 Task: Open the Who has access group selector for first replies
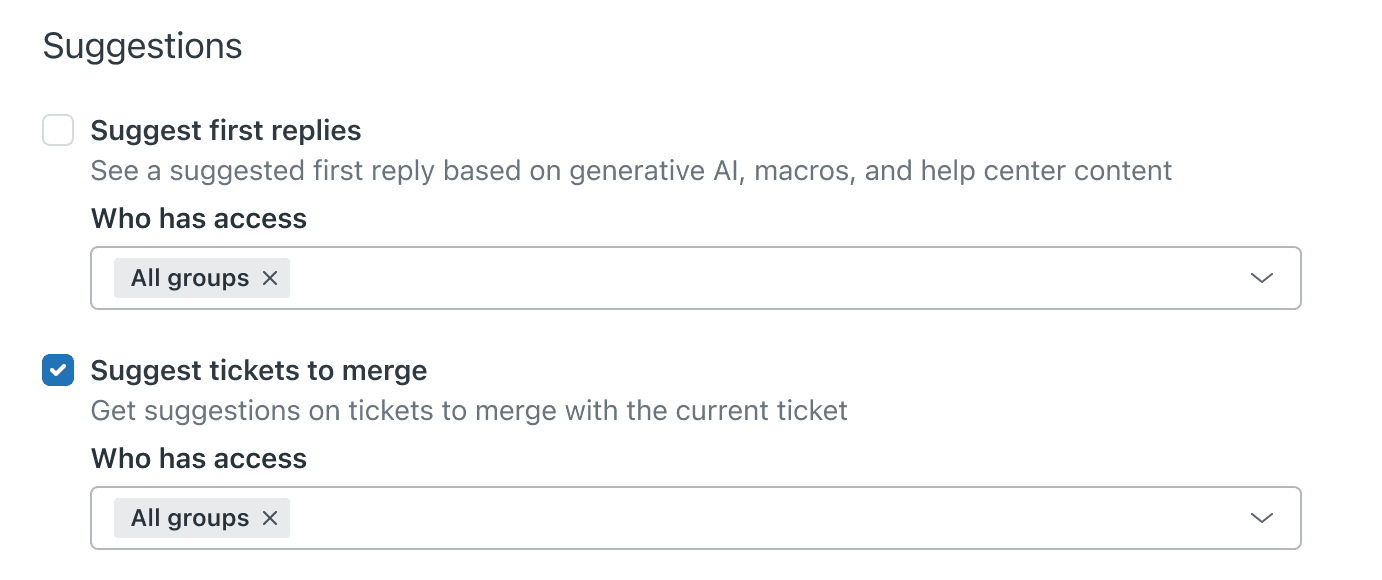point(1261,278)
